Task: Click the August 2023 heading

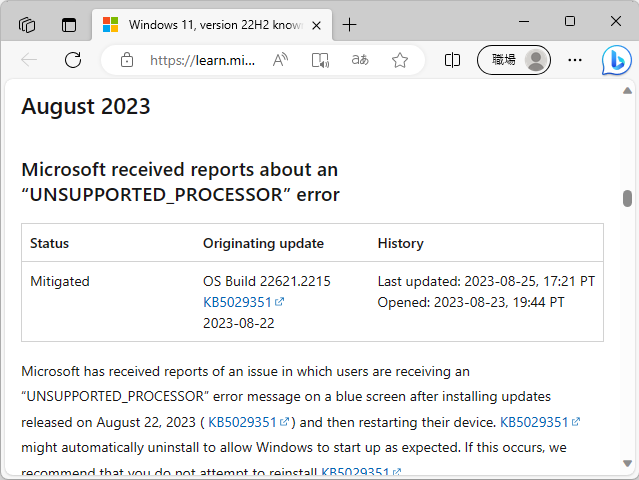Action: click(86, 106)
